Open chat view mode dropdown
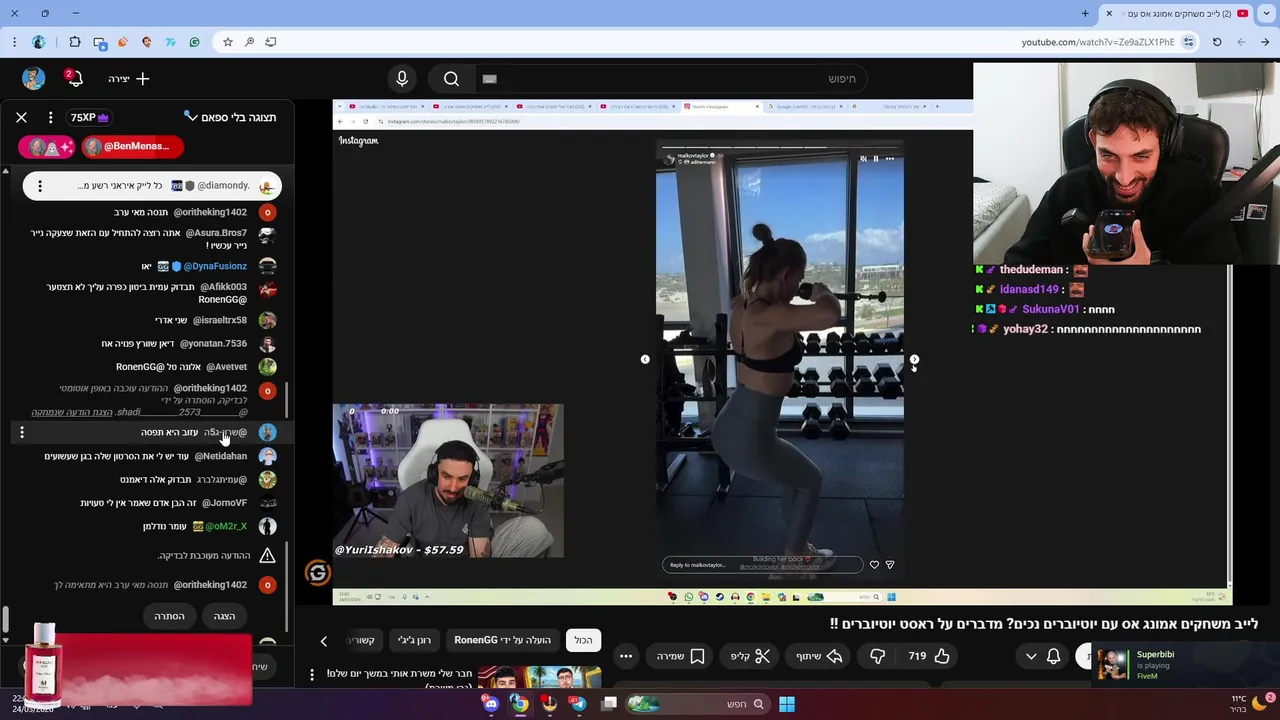The width and height of the screenshot is (1280, 720). pyautogui.click(x=230, y=117)
